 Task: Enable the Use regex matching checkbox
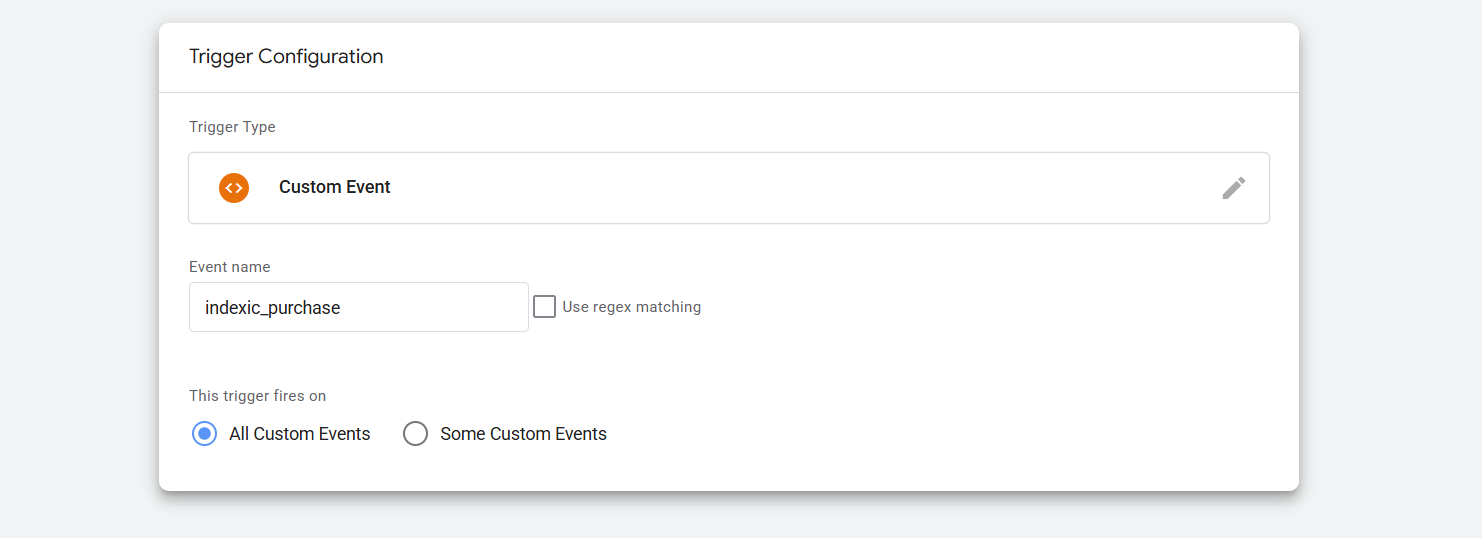click(544, 307)
